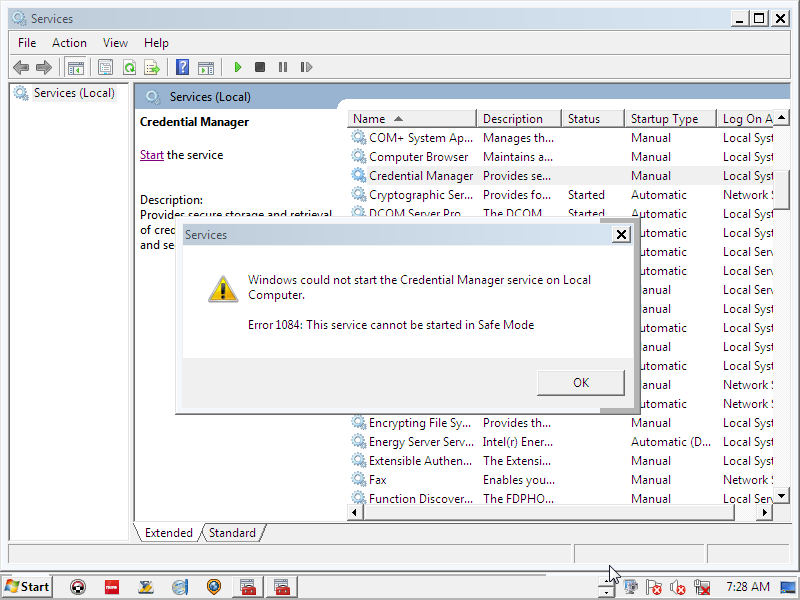Click the vertical scrollbar thumb
Viewport: 800px width, 600px height.
click(x=782, y=189)
